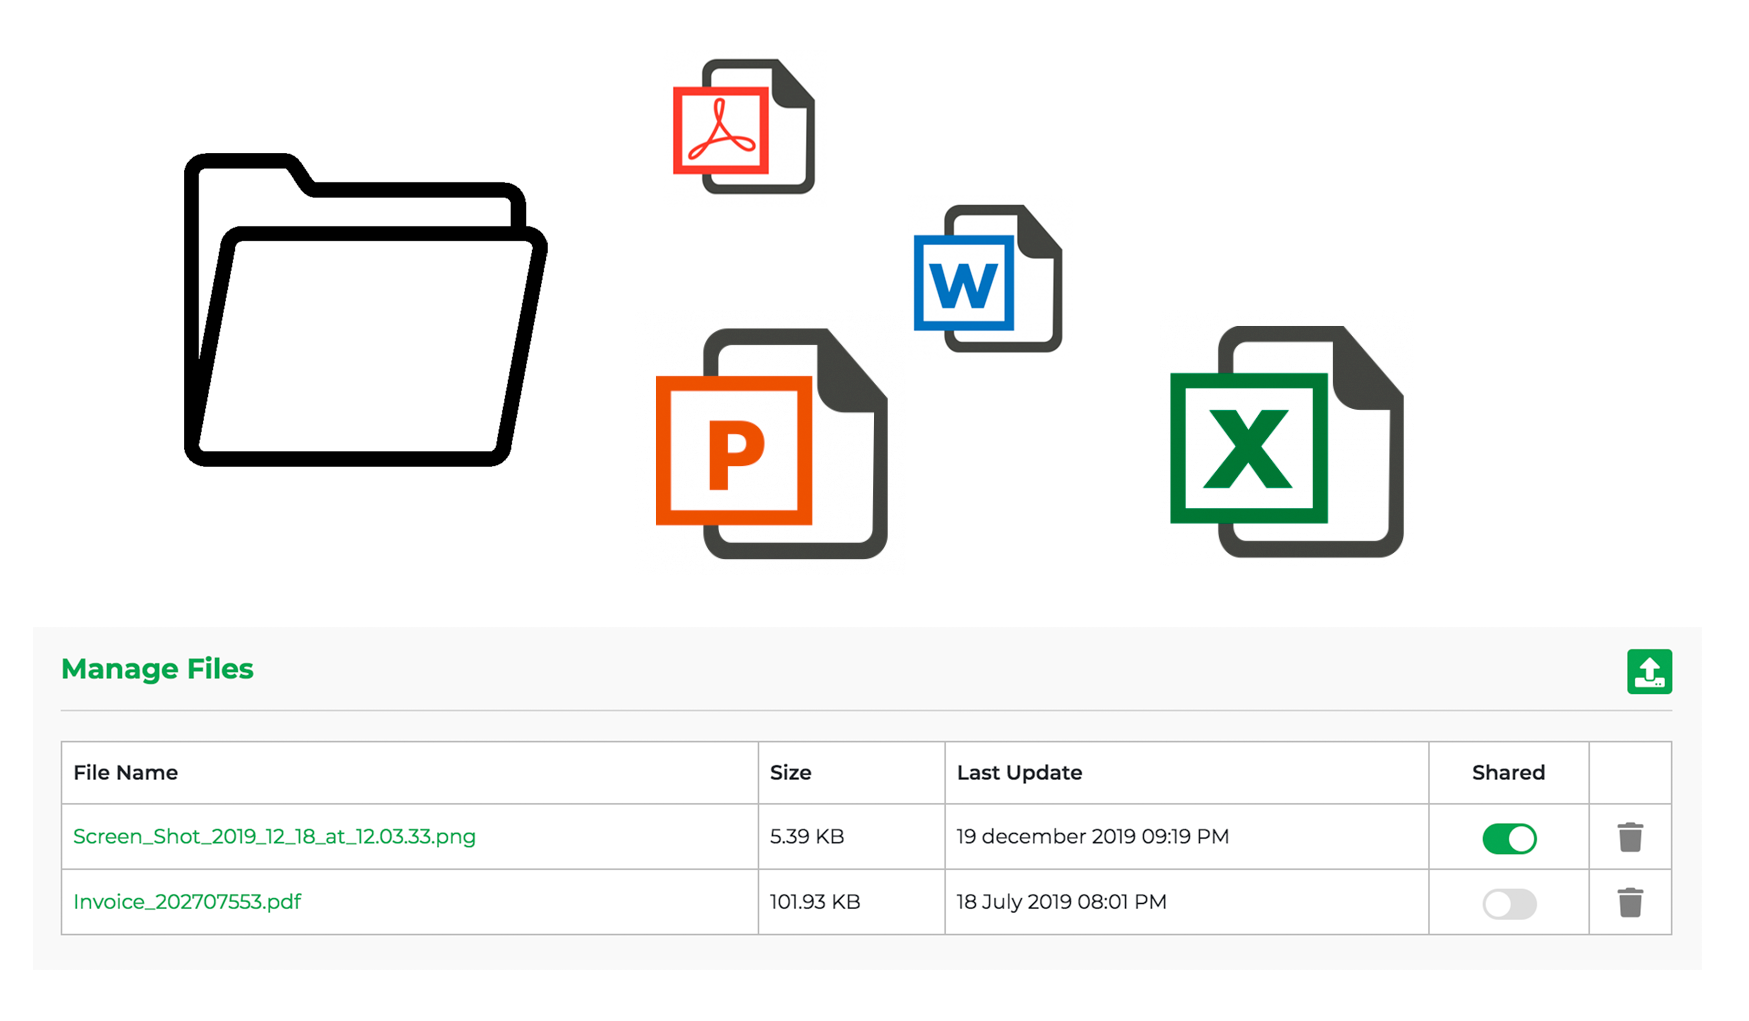Click the 18 July 2019 08:01 PM date

tap(1061, 902)
